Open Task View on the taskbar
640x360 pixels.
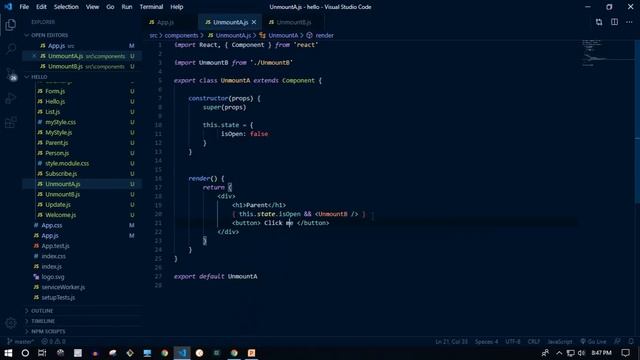coord(42,353)
